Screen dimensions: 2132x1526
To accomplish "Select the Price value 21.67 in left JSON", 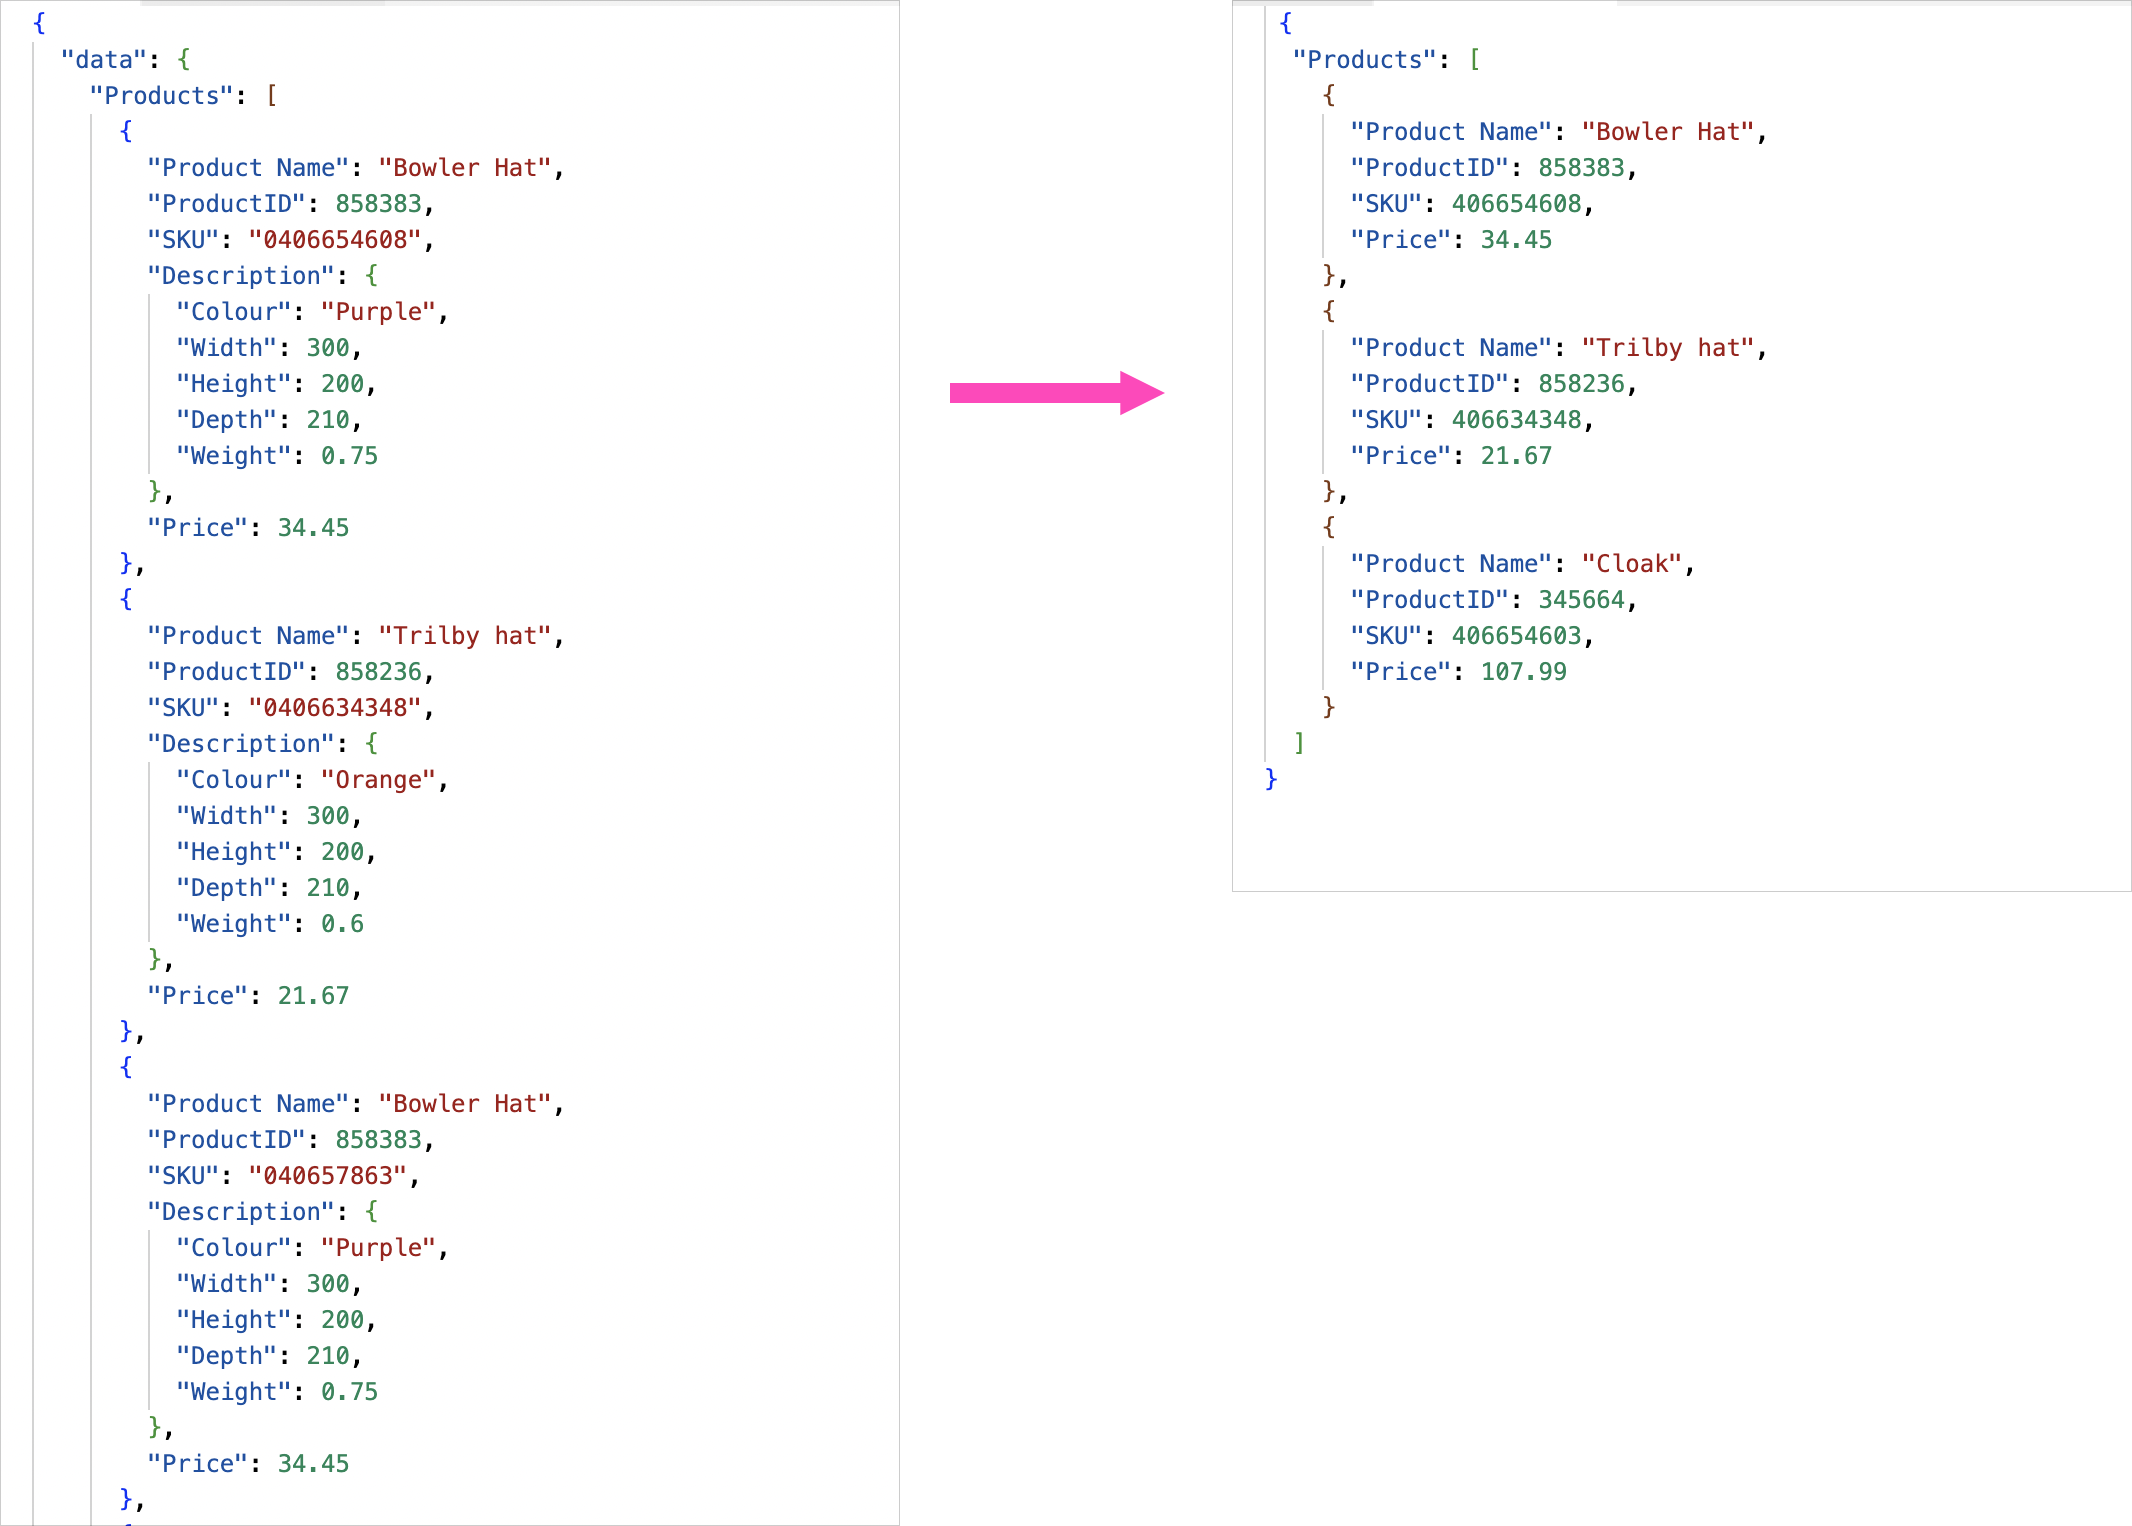I will pos(313,995).
